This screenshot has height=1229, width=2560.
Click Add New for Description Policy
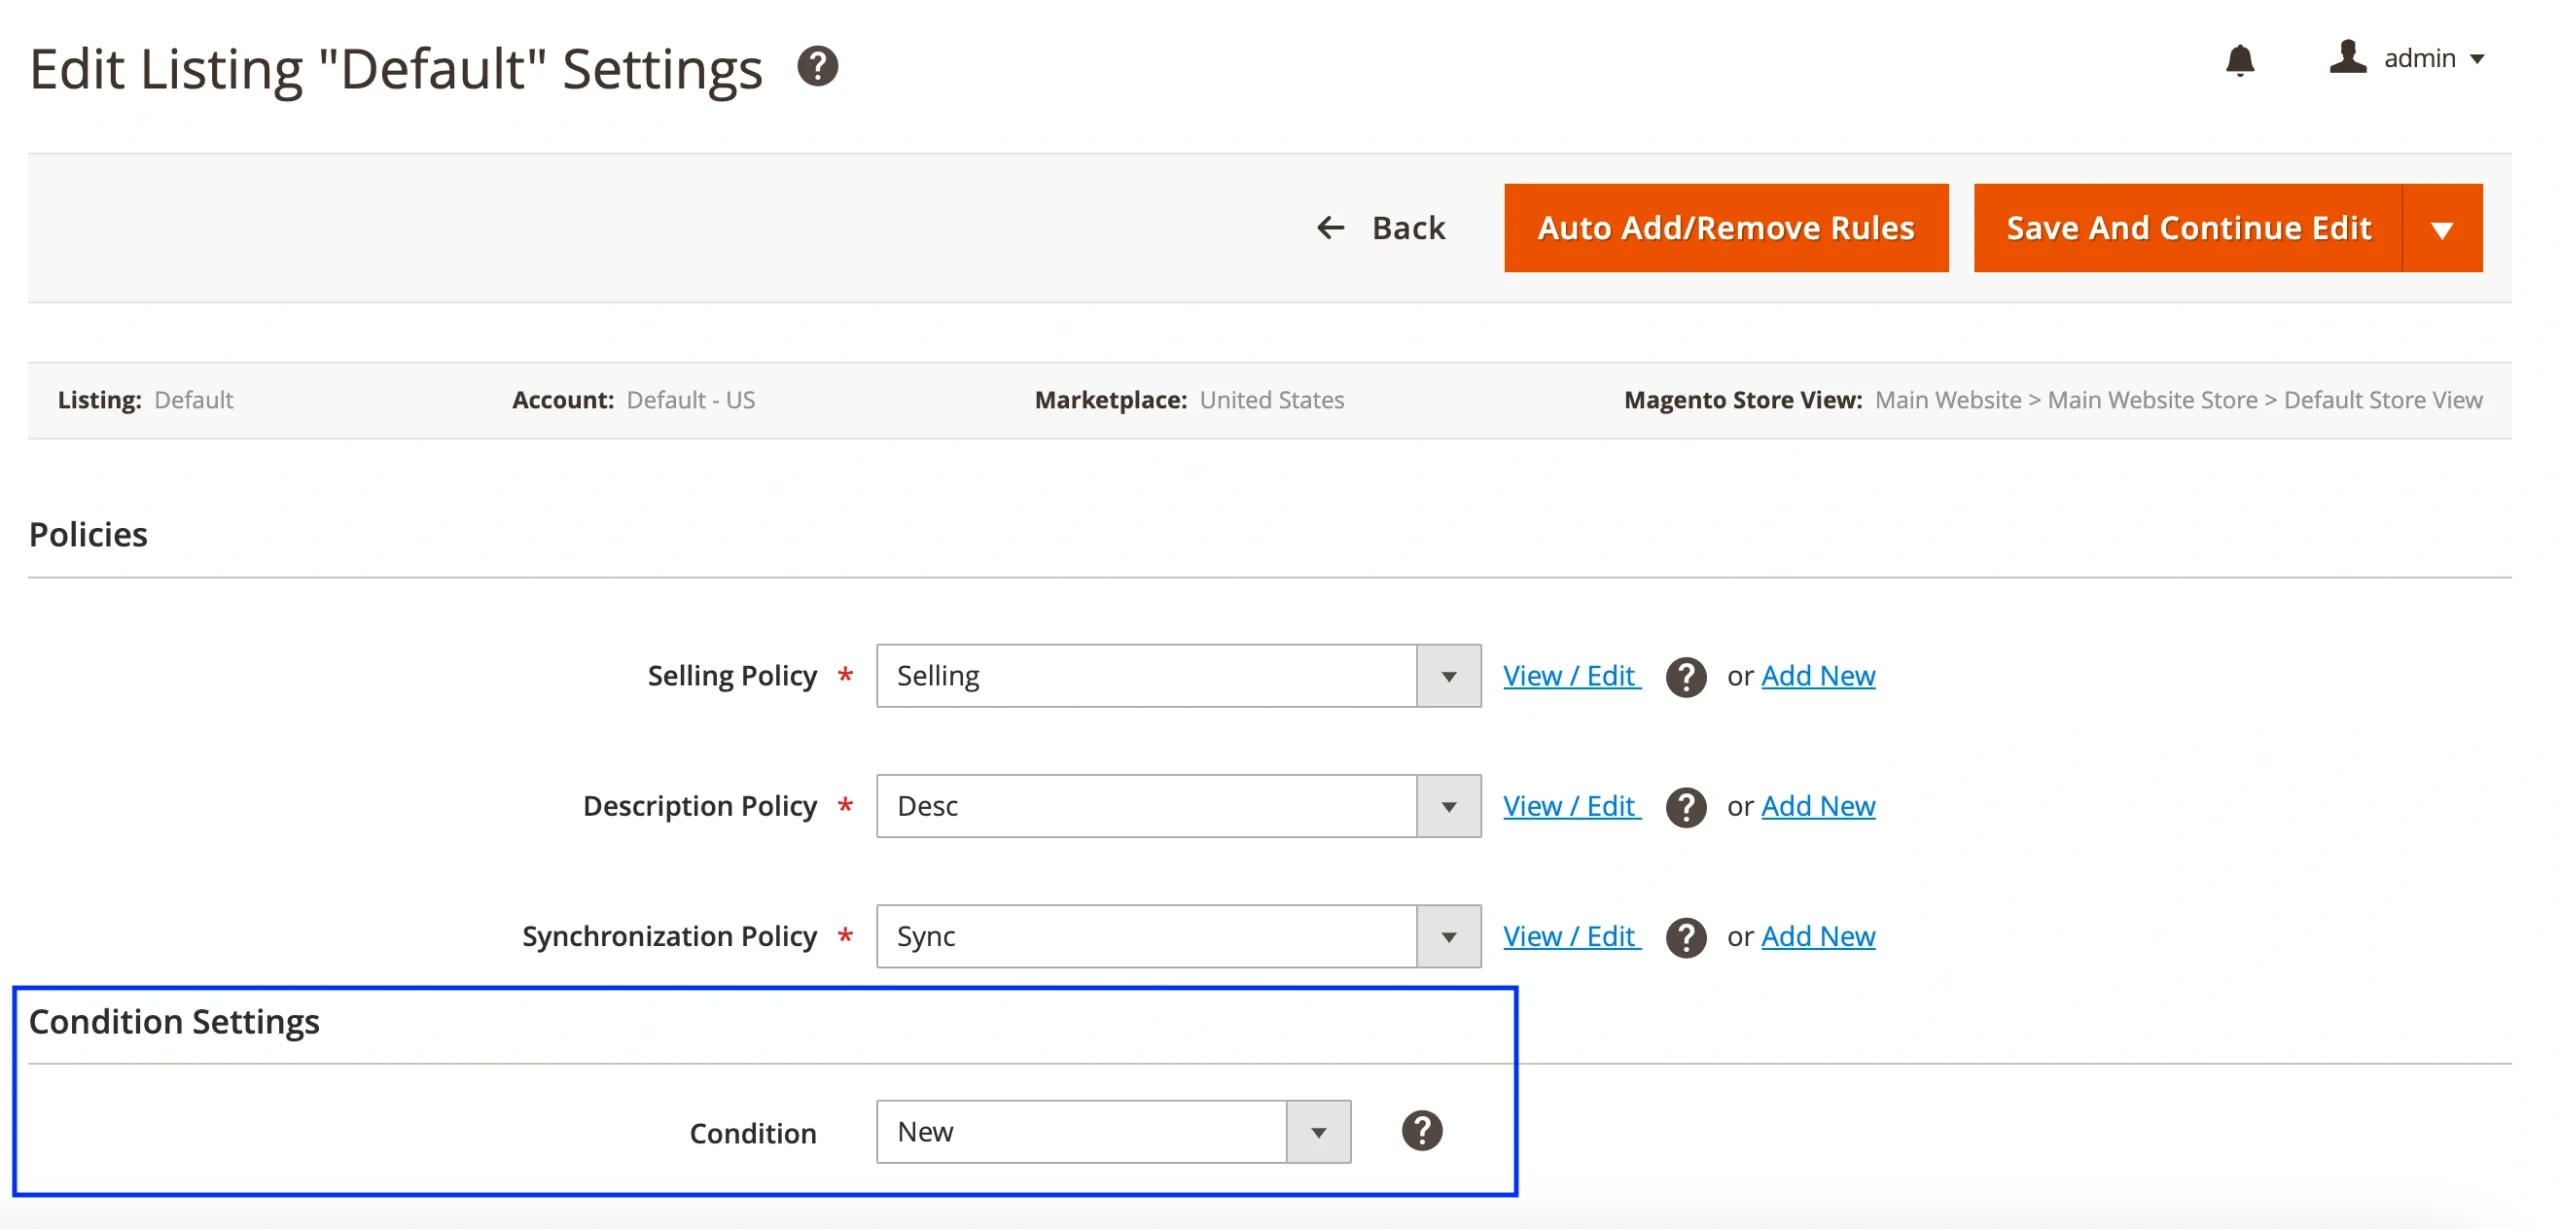tap(1817, 806)
